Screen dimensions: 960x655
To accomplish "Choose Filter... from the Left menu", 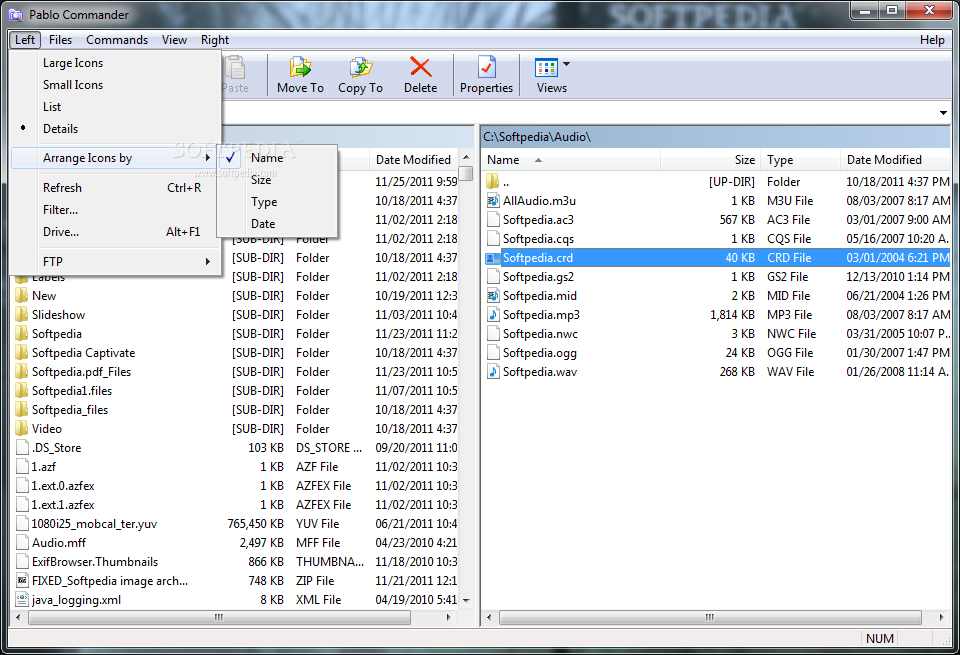I will tap(115, 210).
